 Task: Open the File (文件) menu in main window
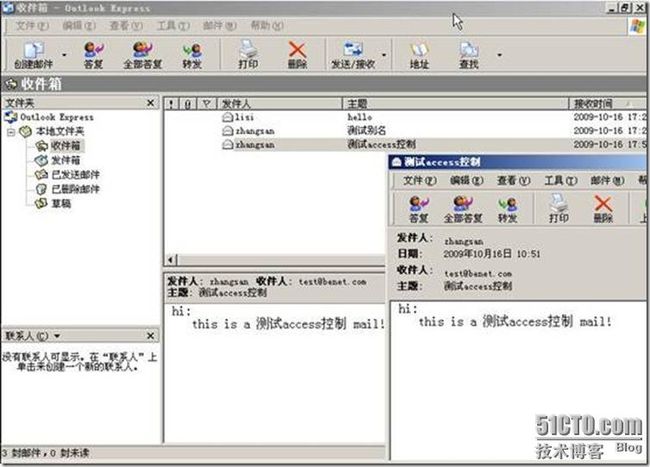(32, 26)
